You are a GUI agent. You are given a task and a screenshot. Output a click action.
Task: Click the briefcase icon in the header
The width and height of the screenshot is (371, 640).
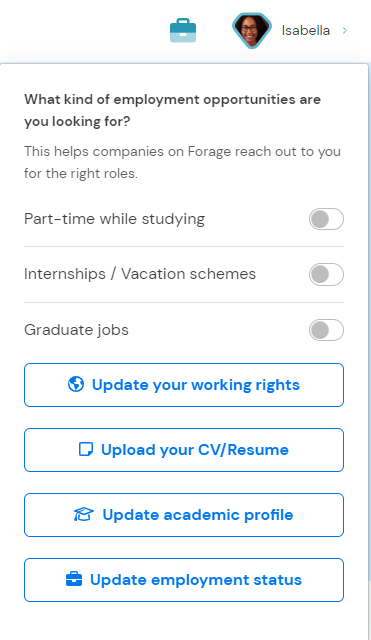183,31
